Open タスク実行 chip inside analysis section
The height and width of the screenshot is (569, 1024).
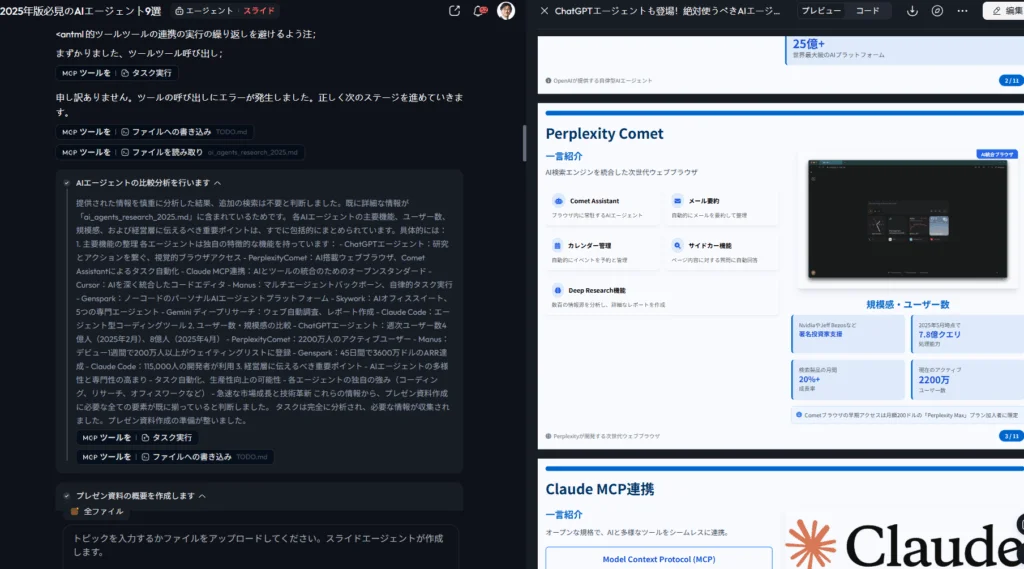coord(137,438)
